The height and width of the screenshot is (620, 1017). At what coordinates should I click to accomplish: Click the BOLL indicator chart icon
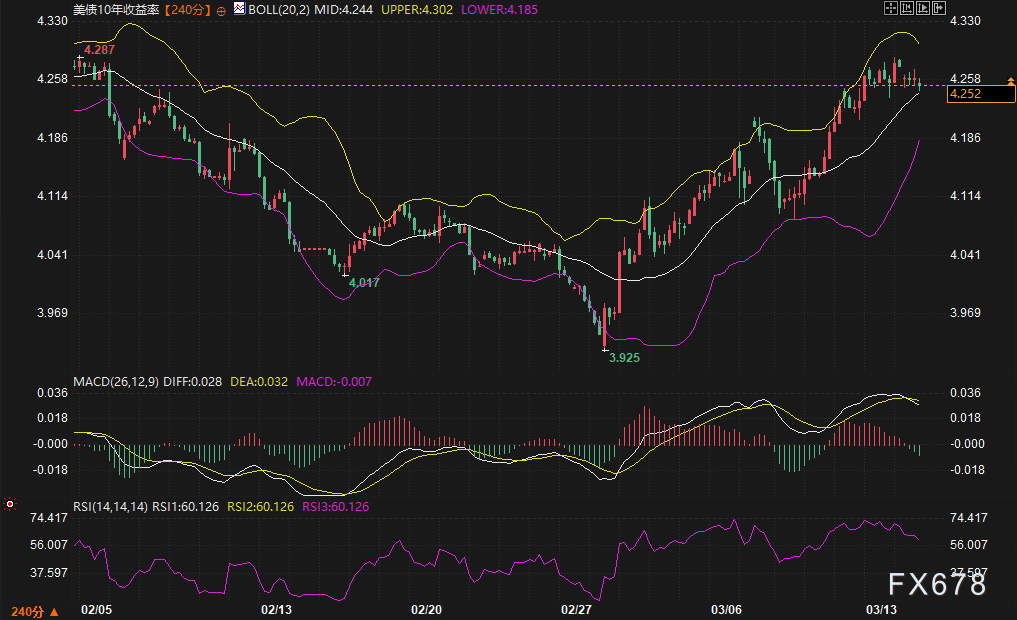(x=238, y=8)
